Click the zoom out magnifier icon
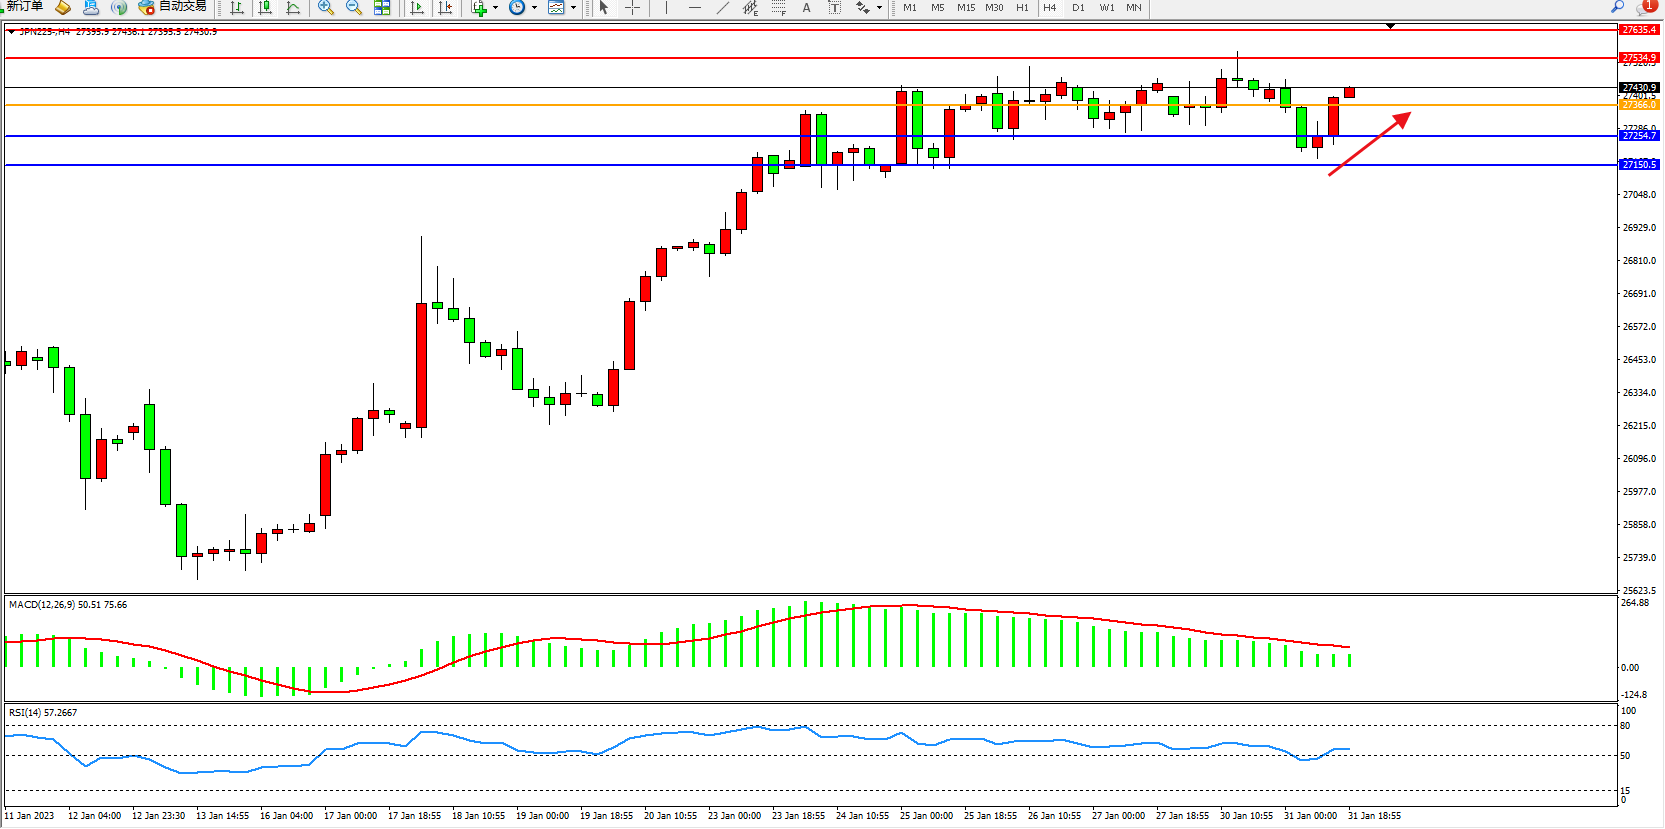Screen dimensions: 1665x829 (x=354, y=7)
